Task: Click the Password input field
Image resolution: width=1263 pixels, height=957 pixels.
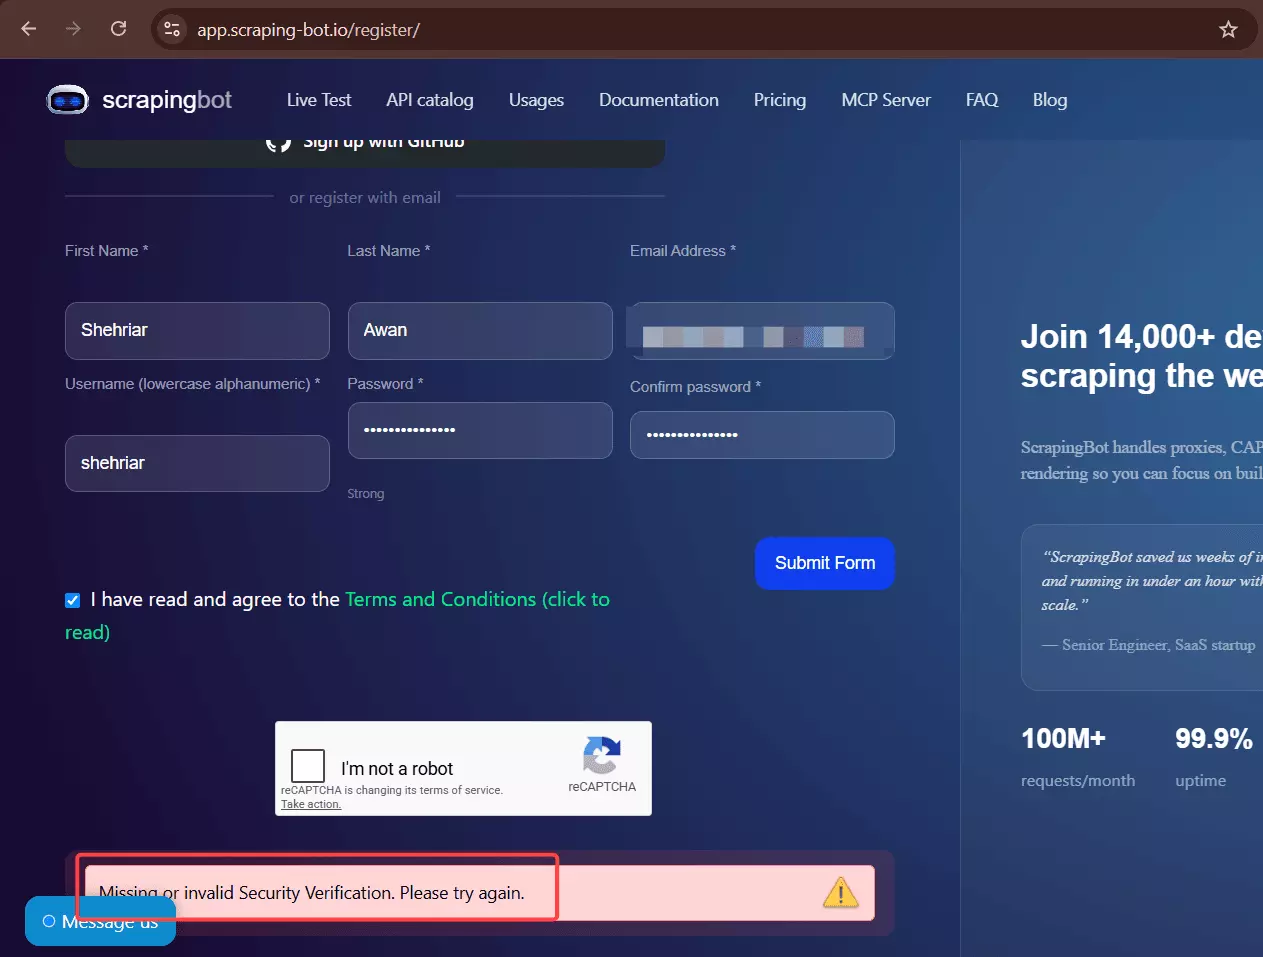Action: [x=480, y=430]
